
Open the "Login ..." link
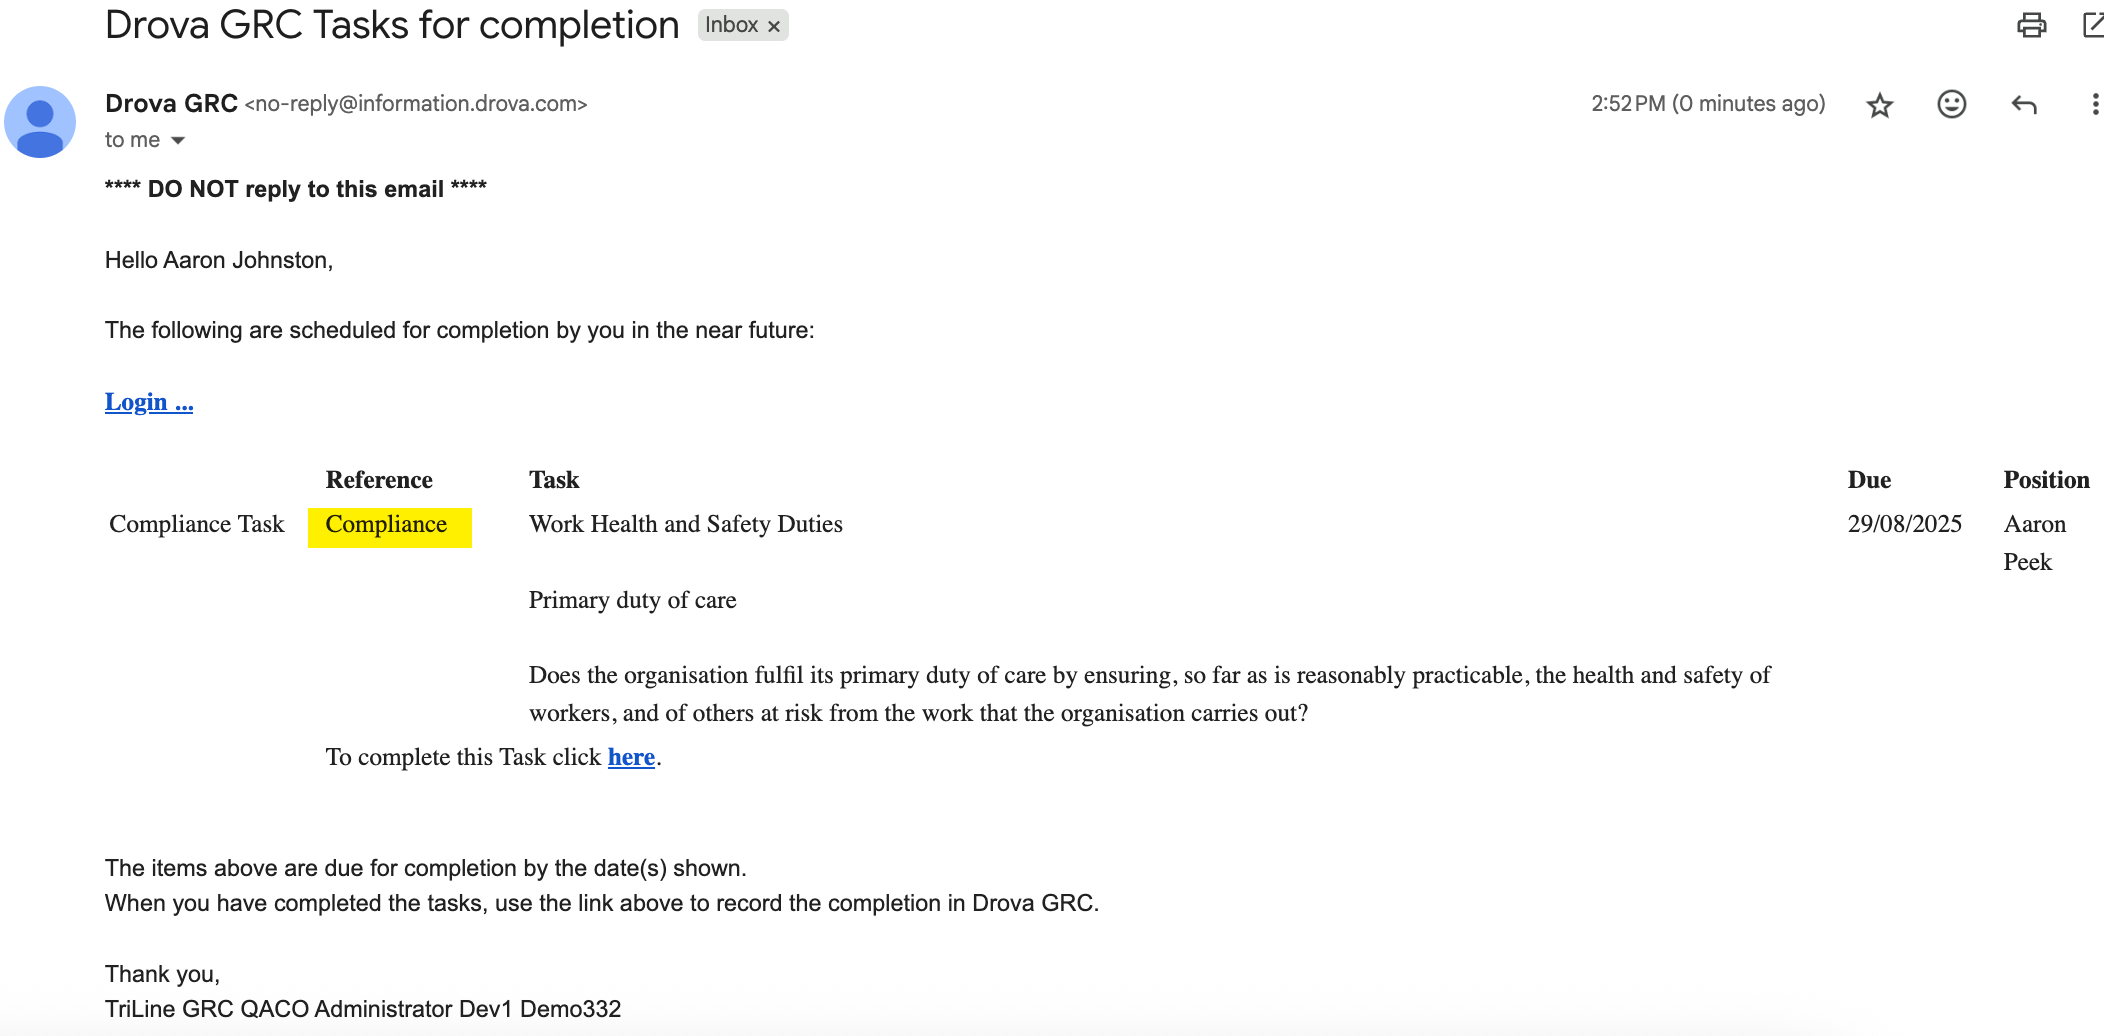pos(149,402)
